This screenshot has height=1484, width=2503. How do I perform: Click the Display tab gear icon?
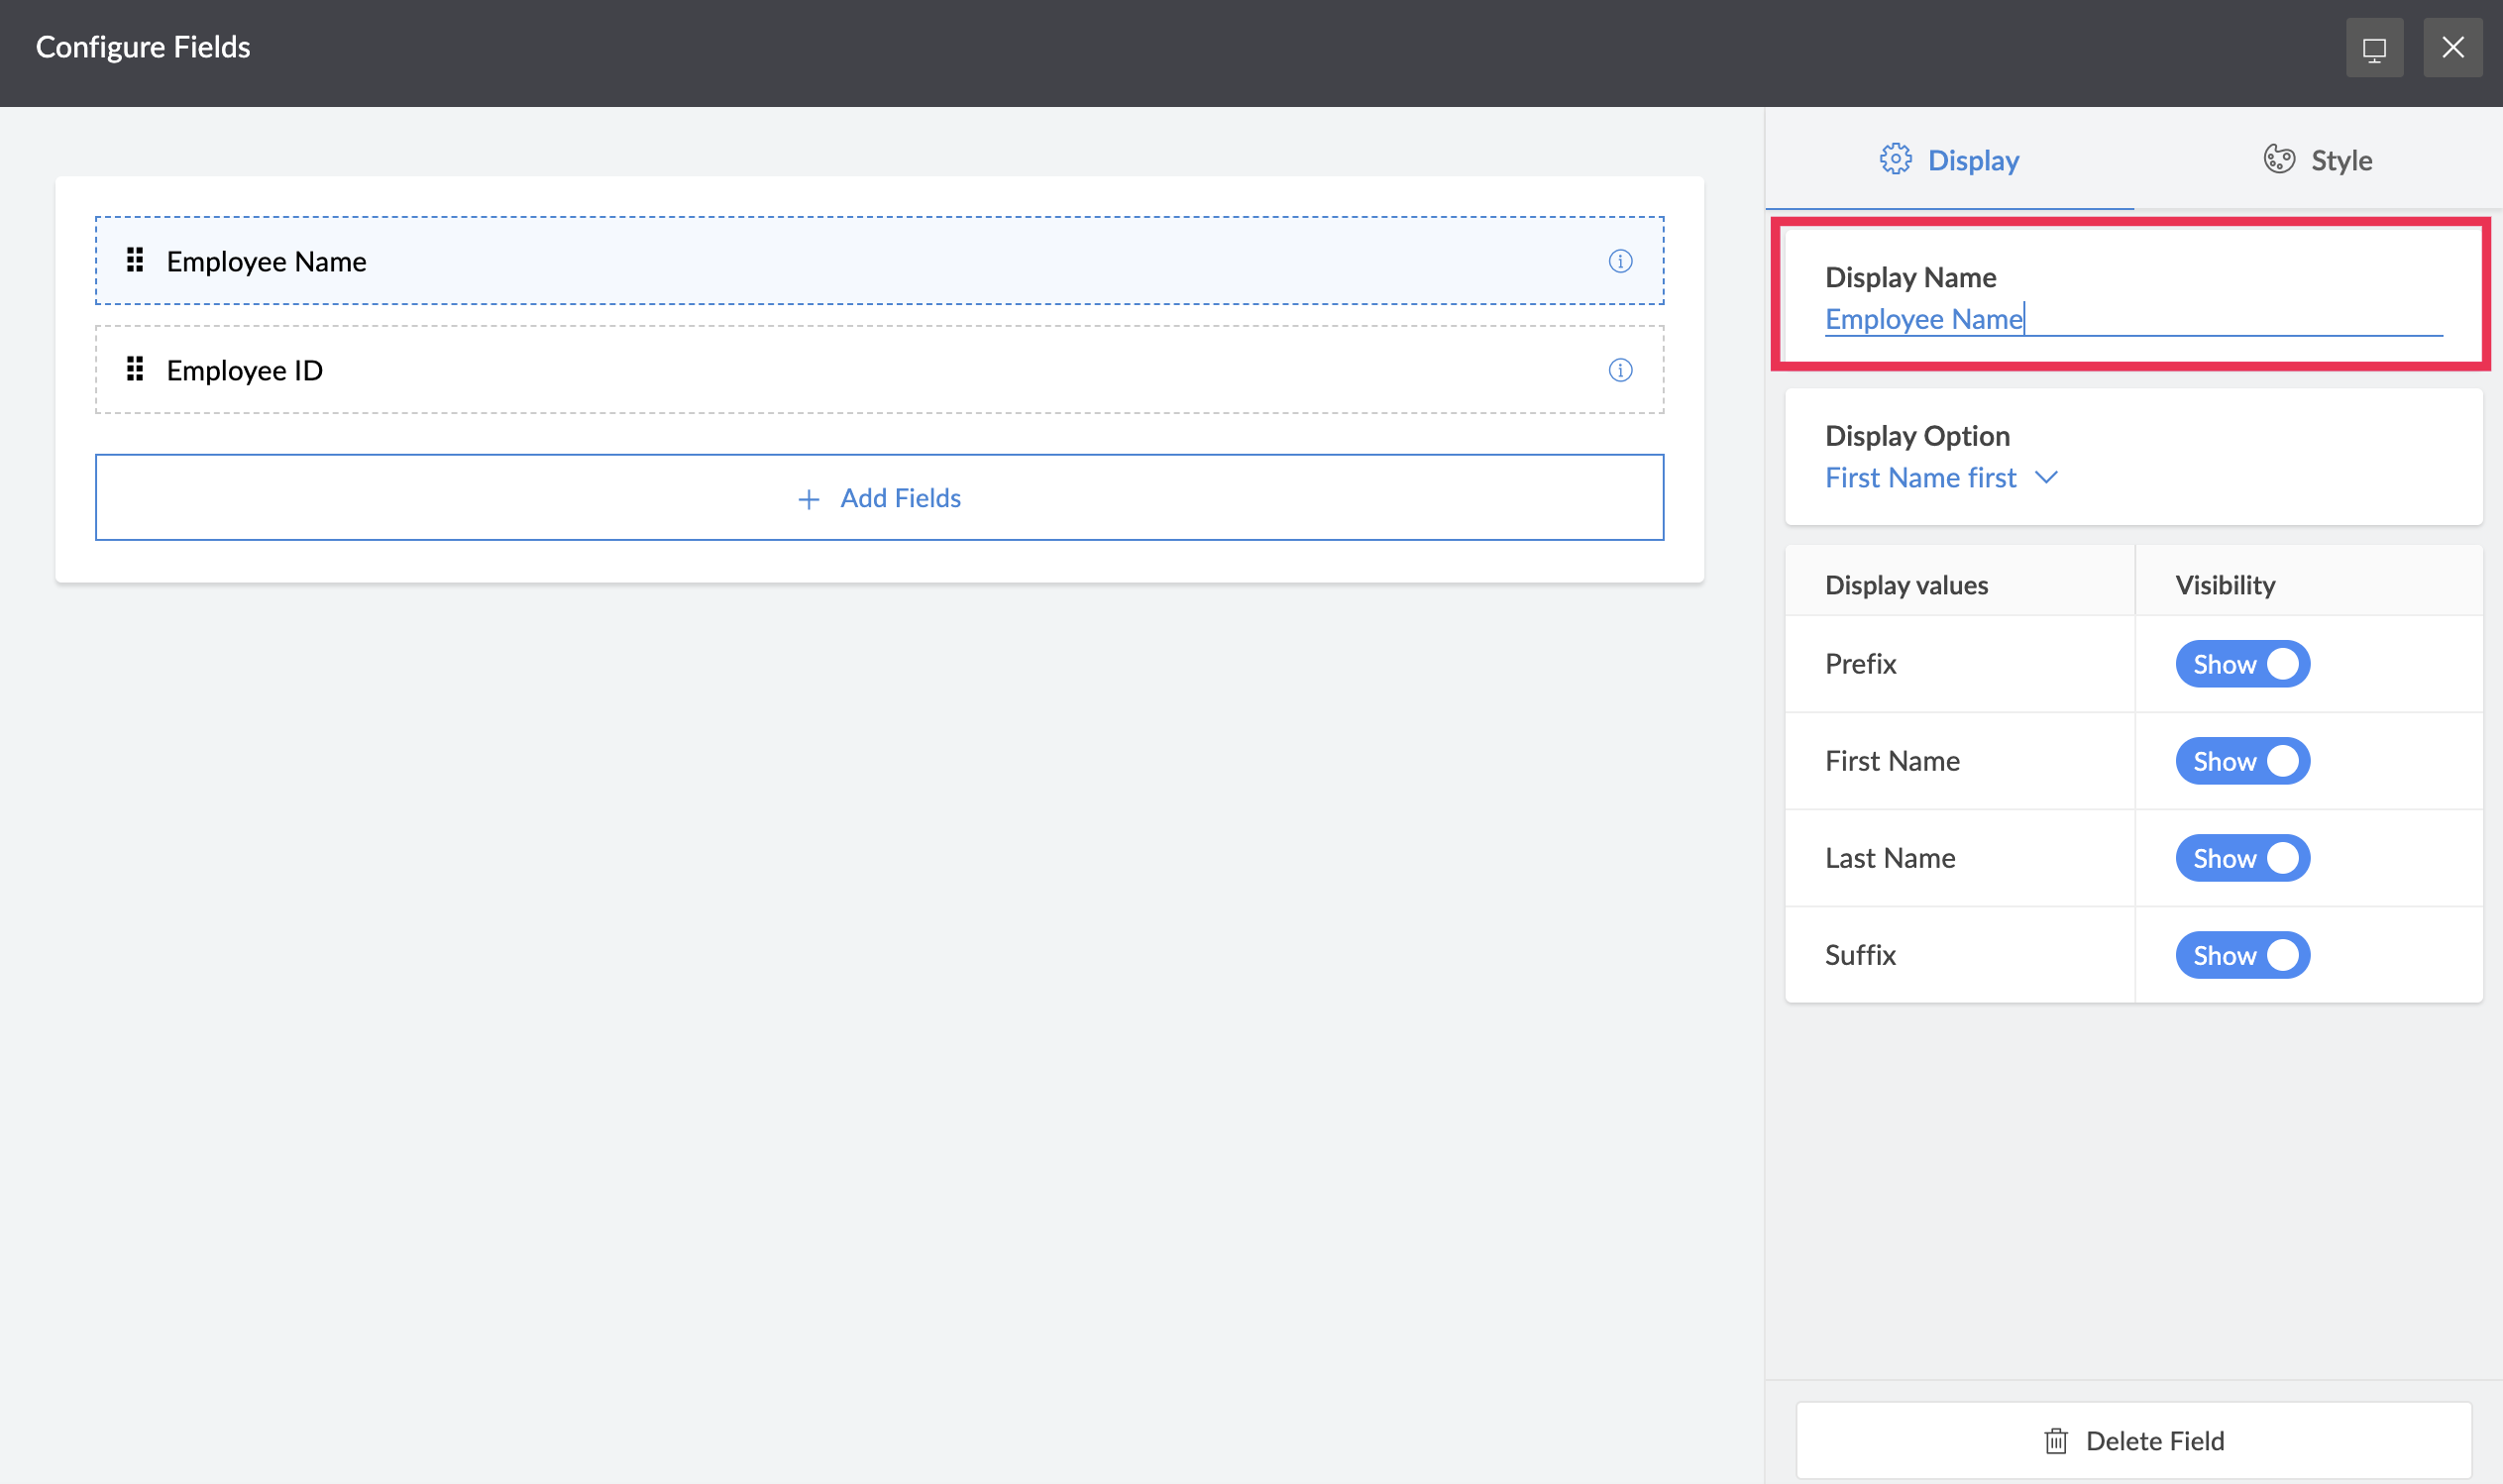click(x=1895, y=159)
